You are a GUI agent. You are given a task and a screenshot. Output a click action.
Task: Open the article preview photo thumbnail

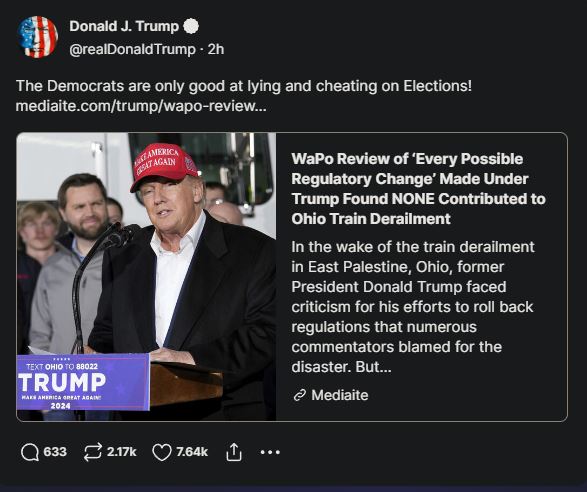tap(146, 277)
